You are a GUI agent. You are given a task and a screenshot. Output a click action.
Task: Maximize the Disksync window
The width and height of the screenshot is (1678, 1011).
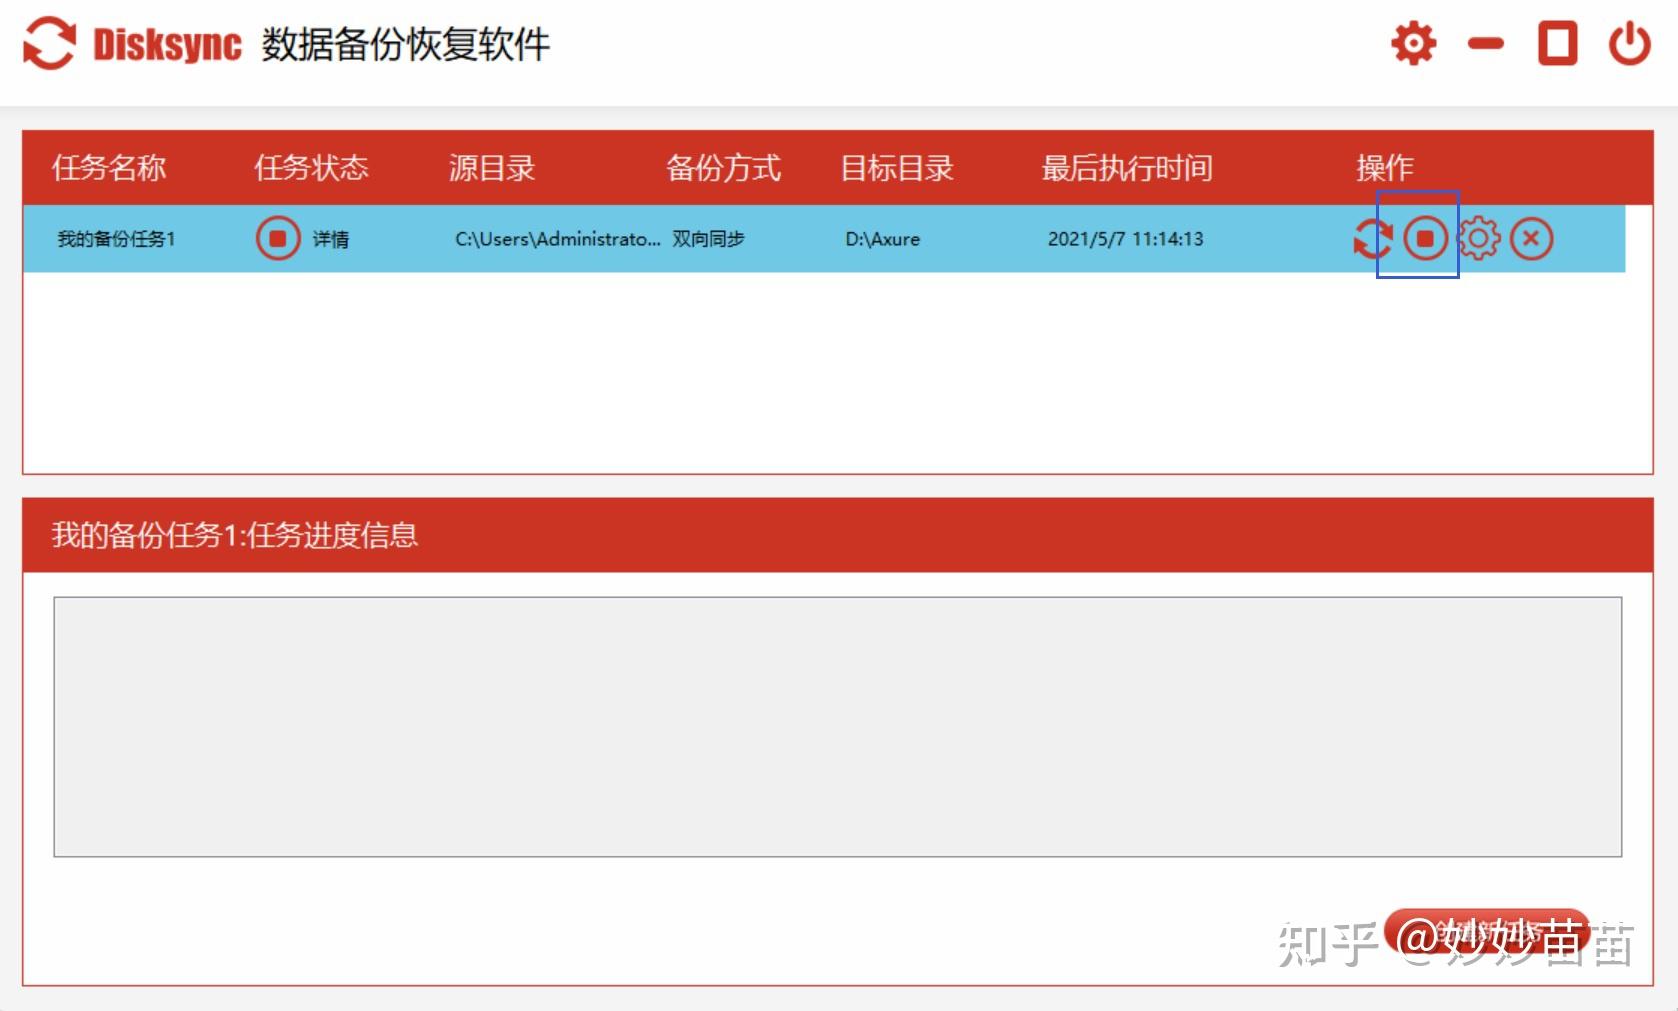coord(1557,44)
